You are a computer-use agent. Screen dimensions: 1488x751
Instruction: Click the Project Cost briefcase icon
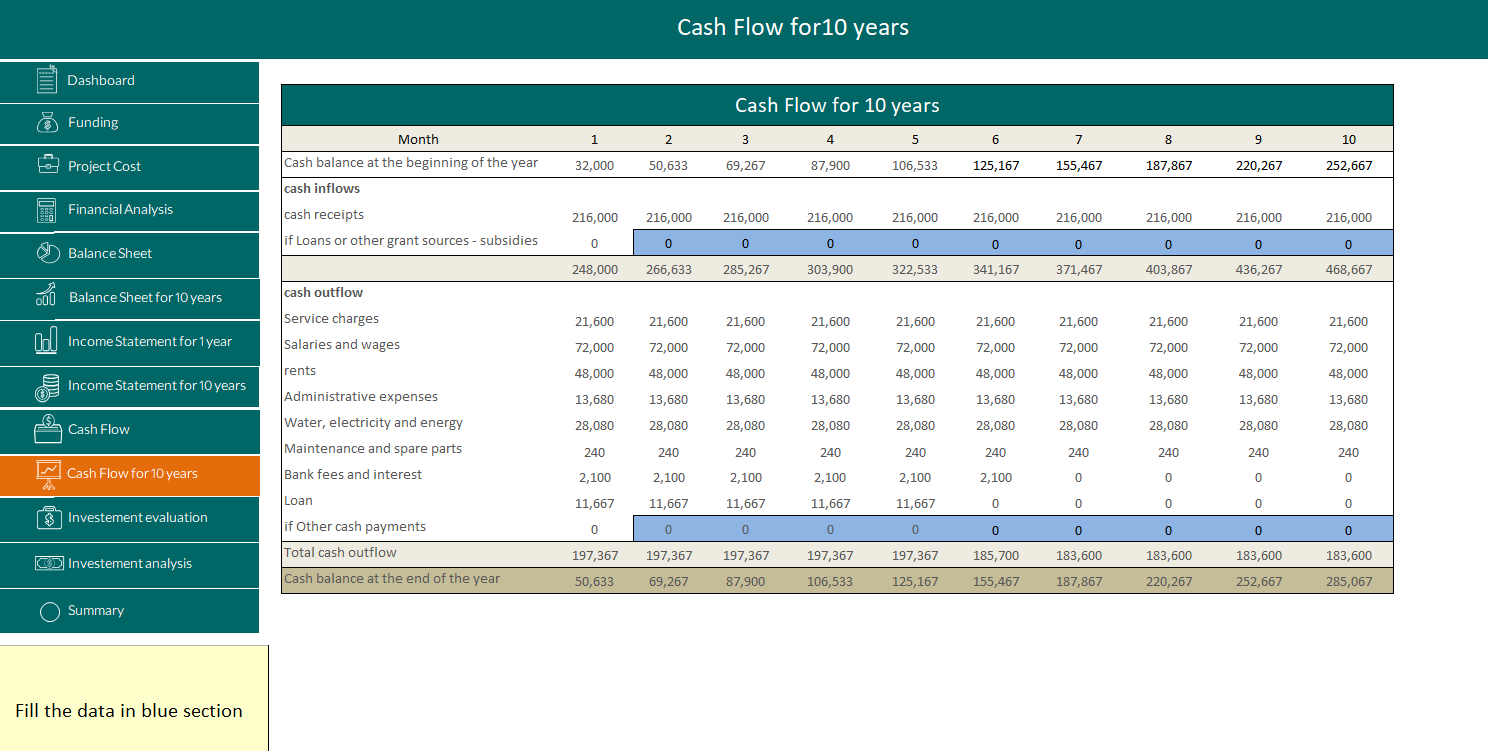(x=47, y=165)
